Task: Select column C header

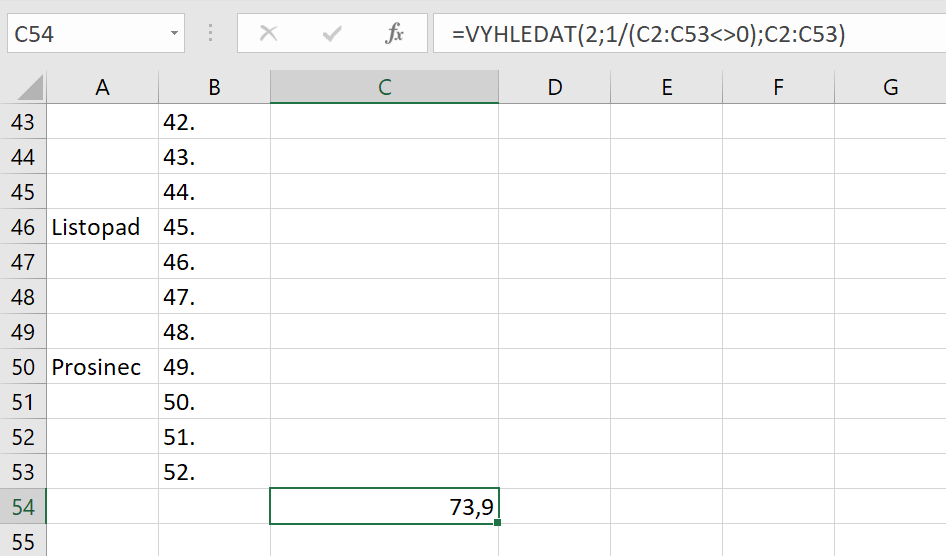Action: tap(384, 88)
